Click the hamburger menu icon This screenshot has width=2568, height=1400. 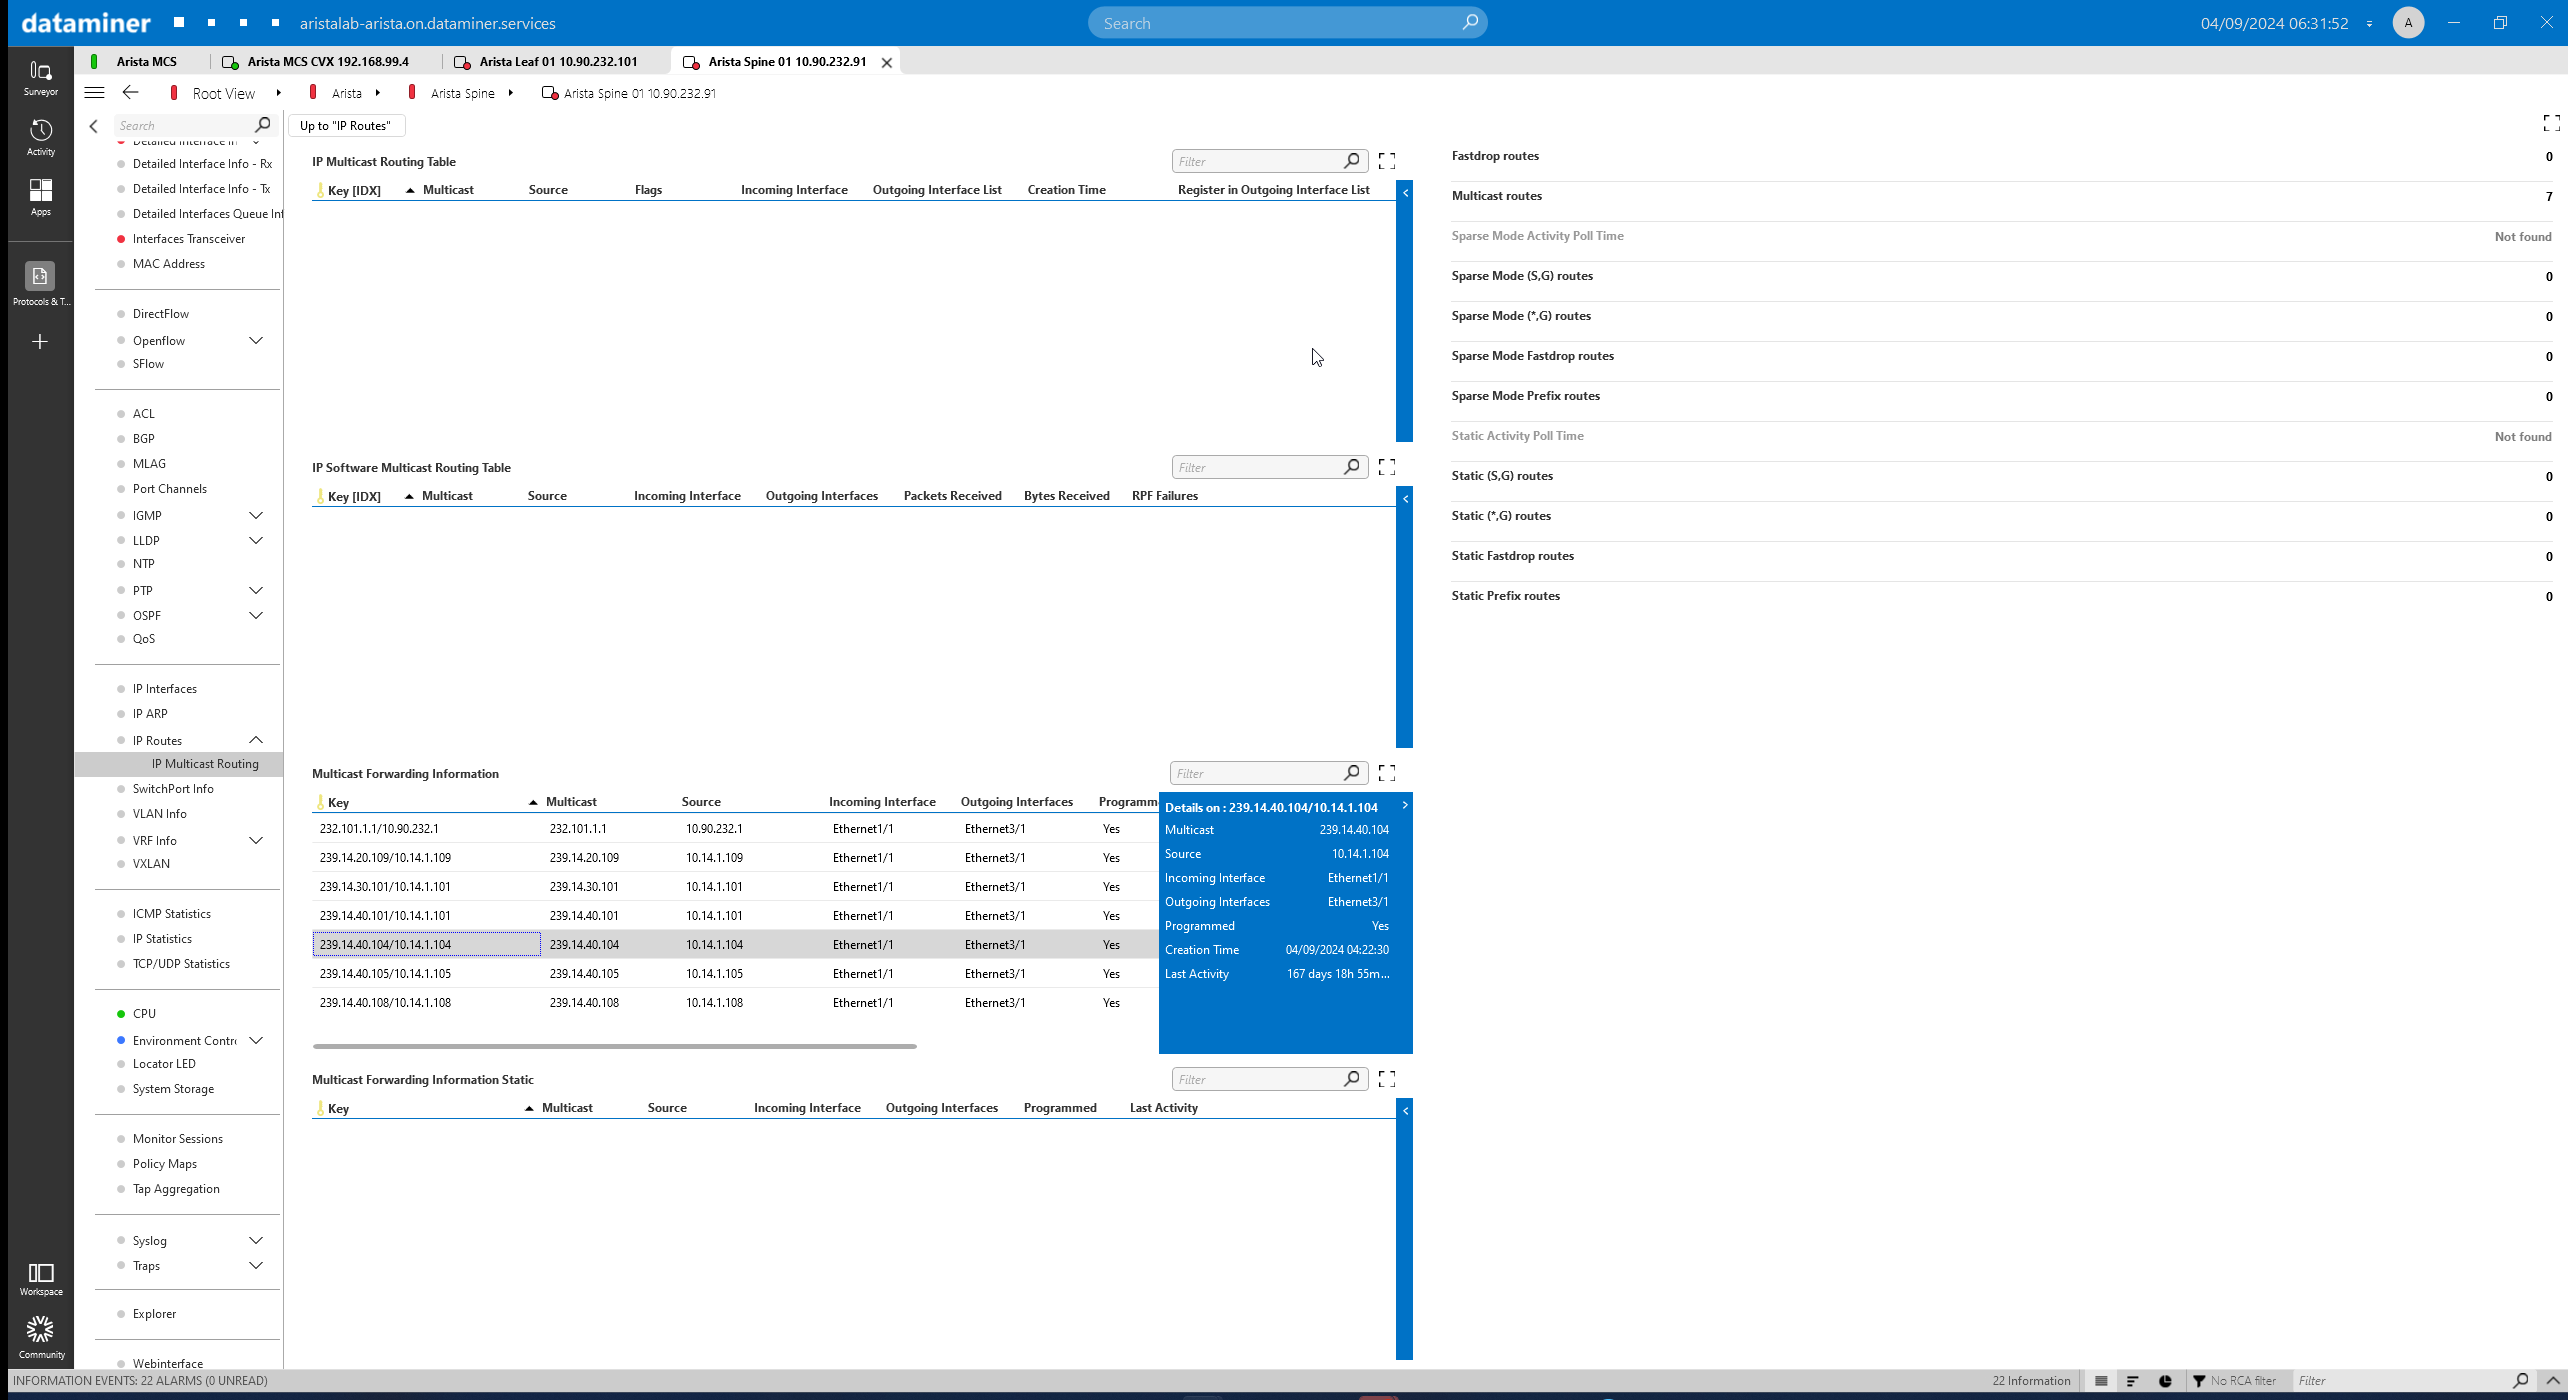click(95, 93)
